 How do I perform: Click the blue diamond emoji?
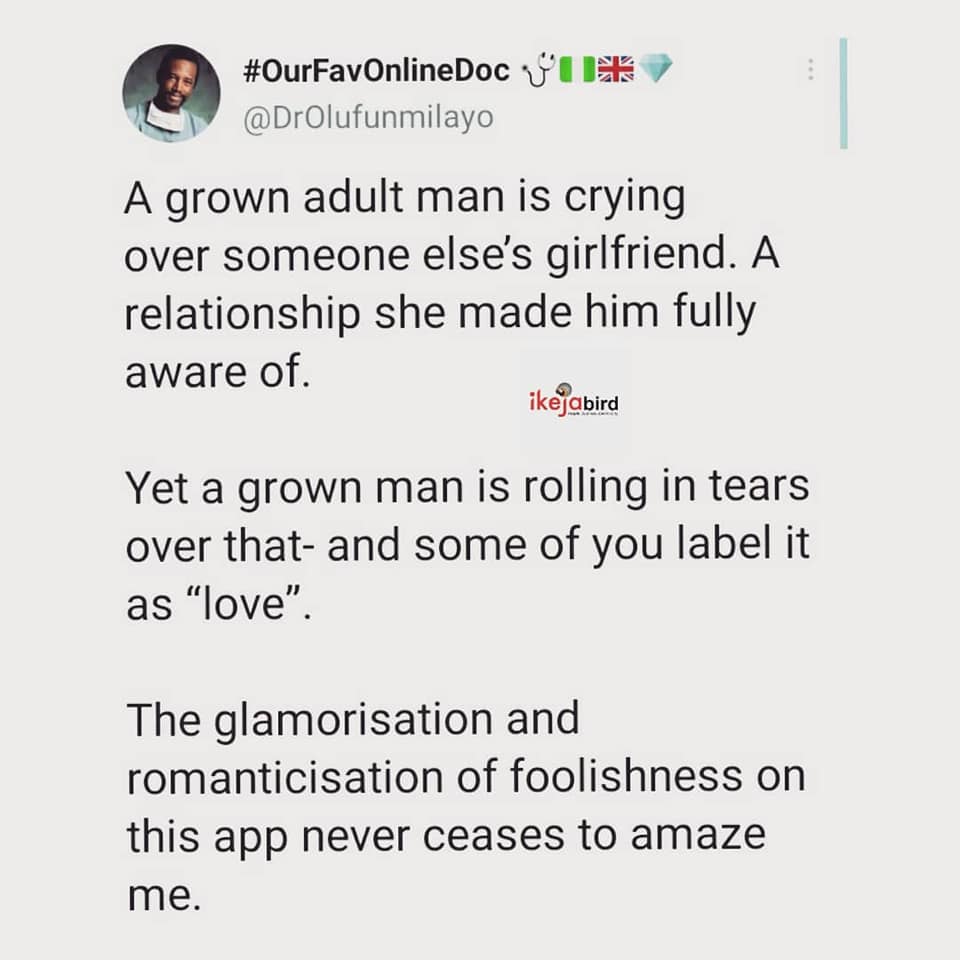[x=656, y=71]
